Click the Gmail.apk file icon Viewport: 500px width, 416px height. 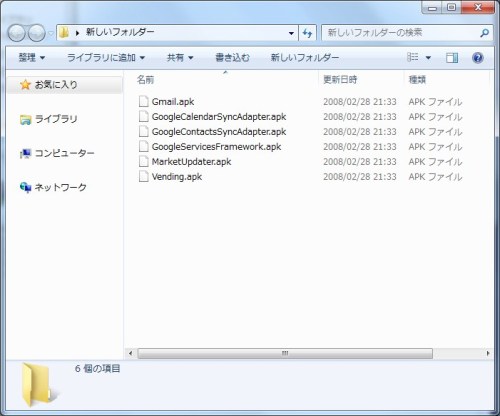click(143, 101)
